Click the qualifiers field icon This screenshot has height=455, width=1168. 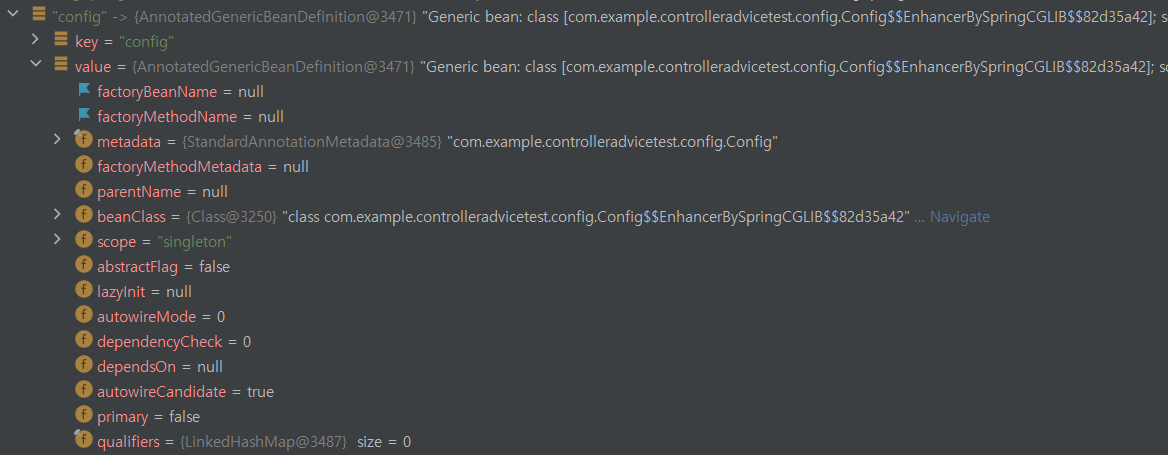(83, 439)
